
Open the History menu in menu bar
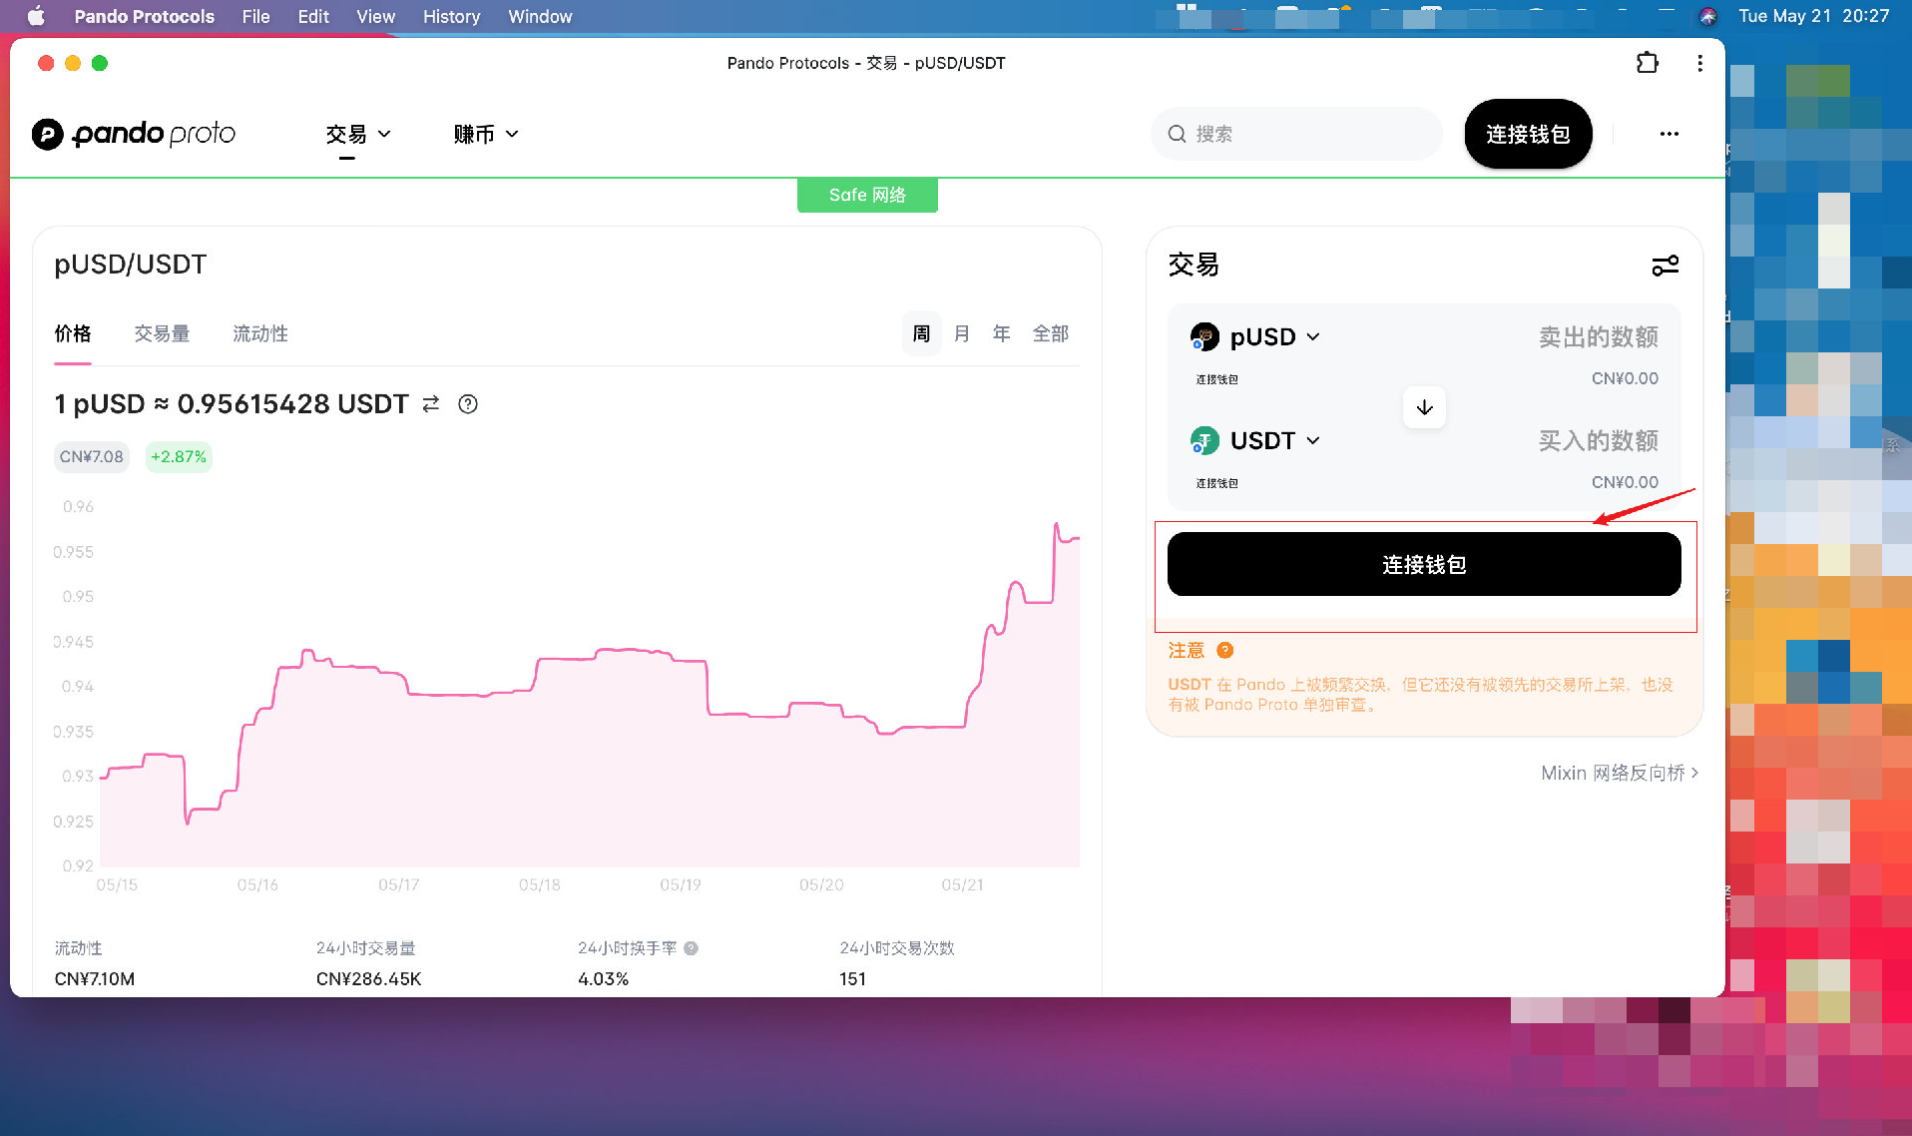[450, 16]
